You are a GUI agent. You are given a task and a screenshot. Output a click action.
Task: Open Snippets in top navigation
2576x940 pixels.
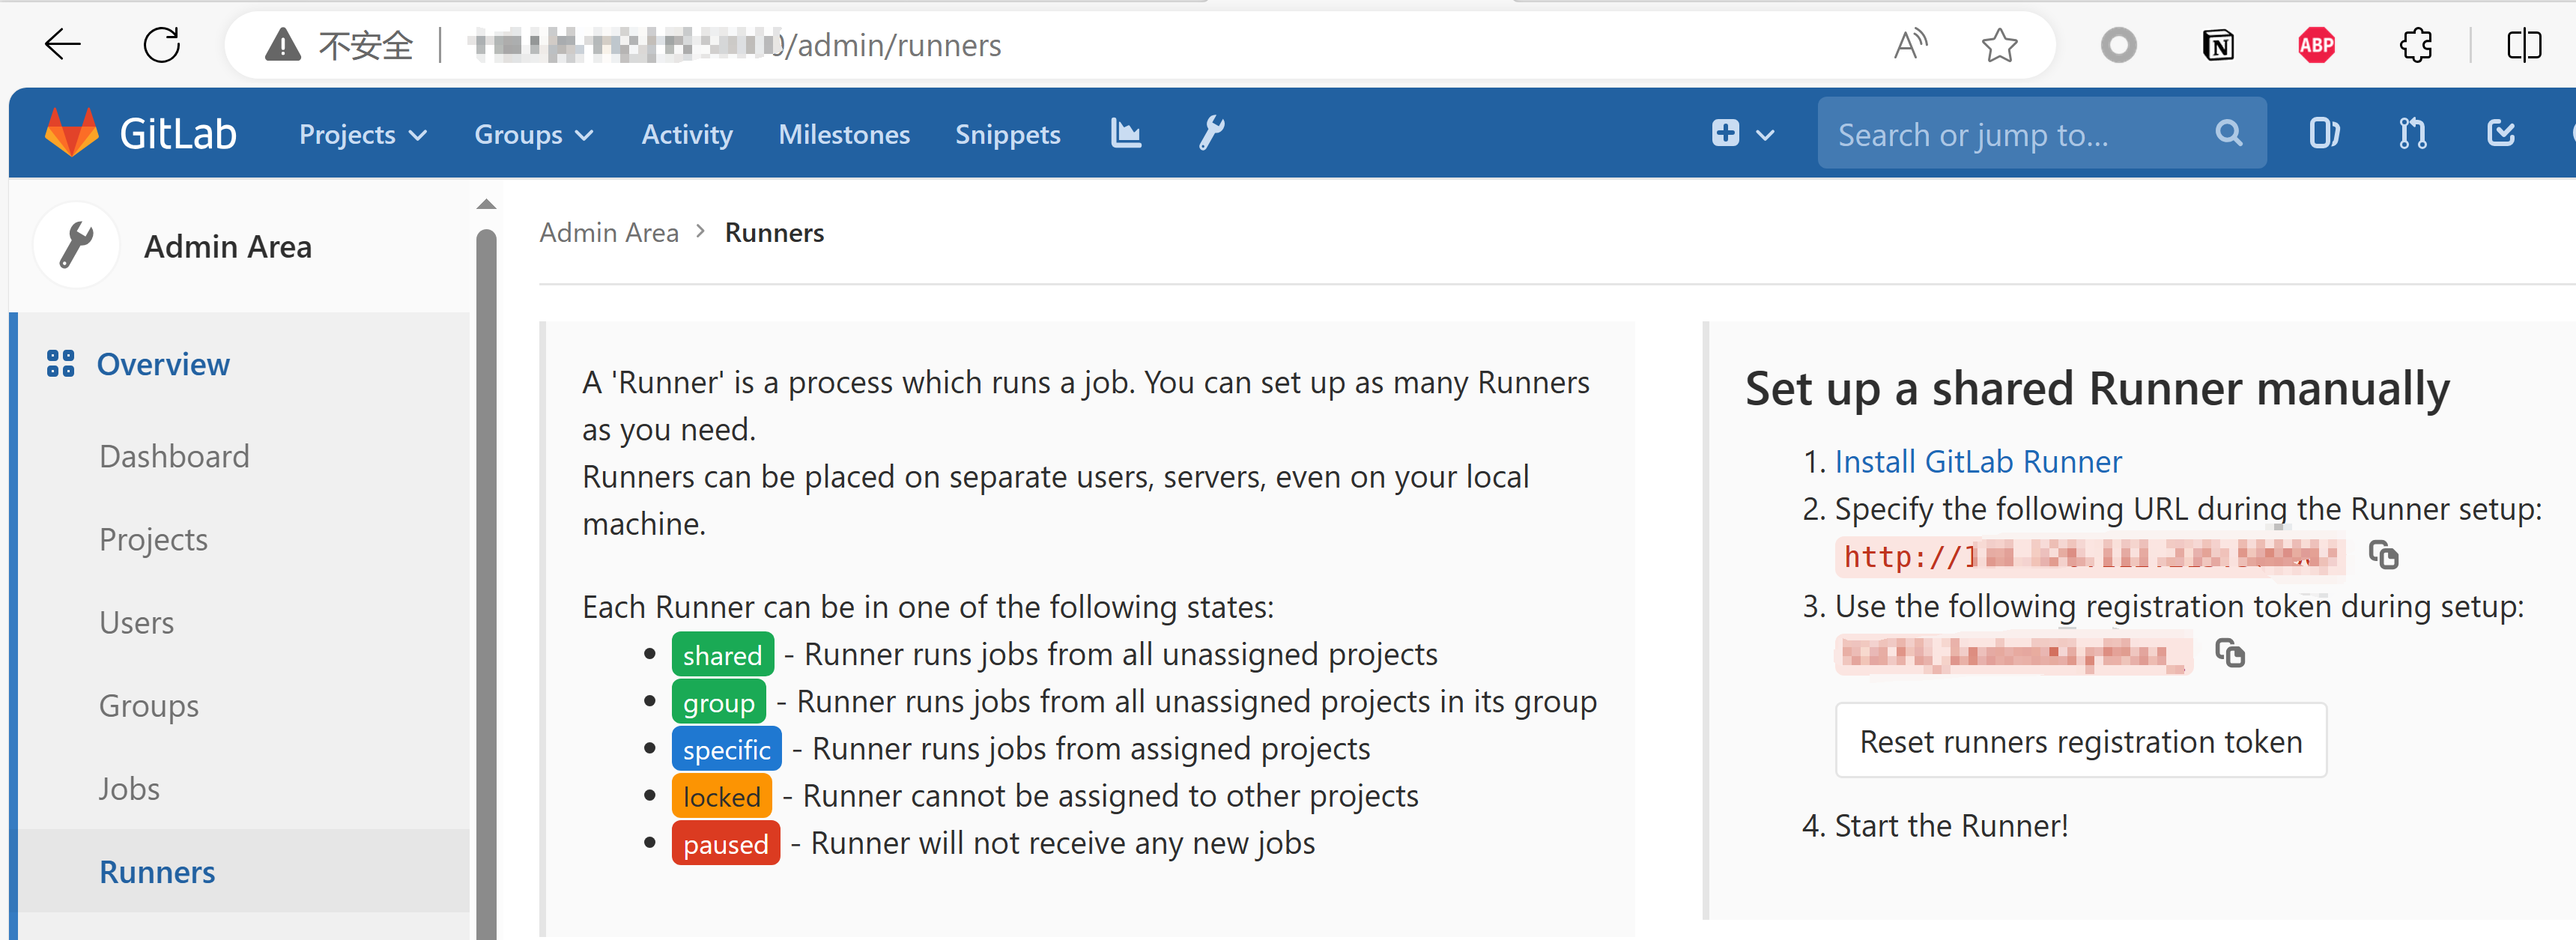[1007, 134]
